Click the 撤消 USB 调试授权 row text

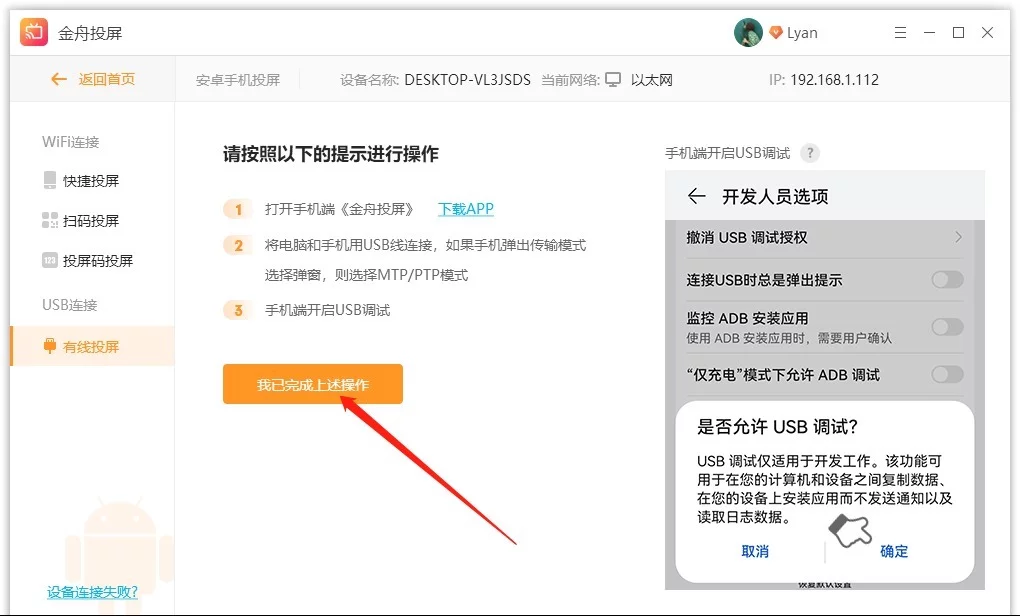(x=747, y=237)
